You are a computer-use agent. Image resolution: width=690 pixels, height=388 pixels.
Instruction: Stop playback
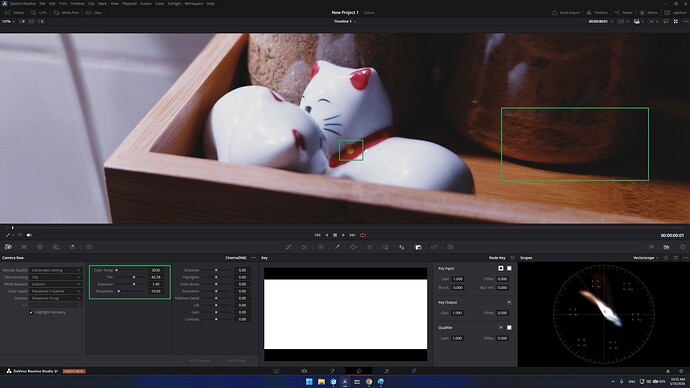335,235
